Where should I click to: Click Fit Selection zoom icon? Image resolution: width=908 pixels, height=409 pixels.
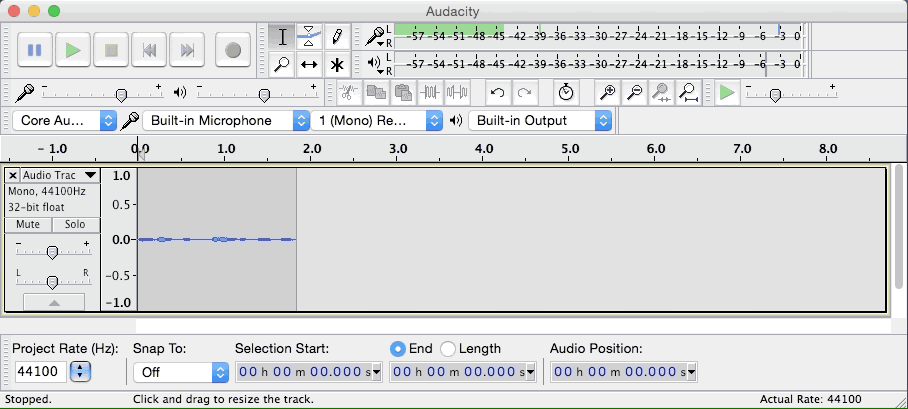(x=662, y=93)
